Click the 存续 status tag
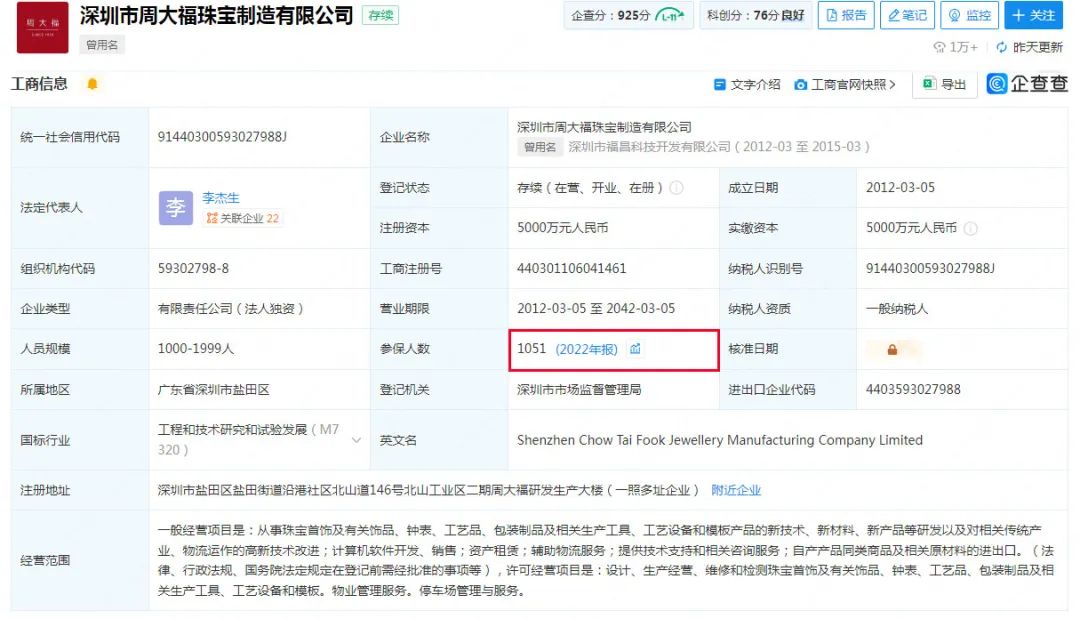 (x=380, y=15)
